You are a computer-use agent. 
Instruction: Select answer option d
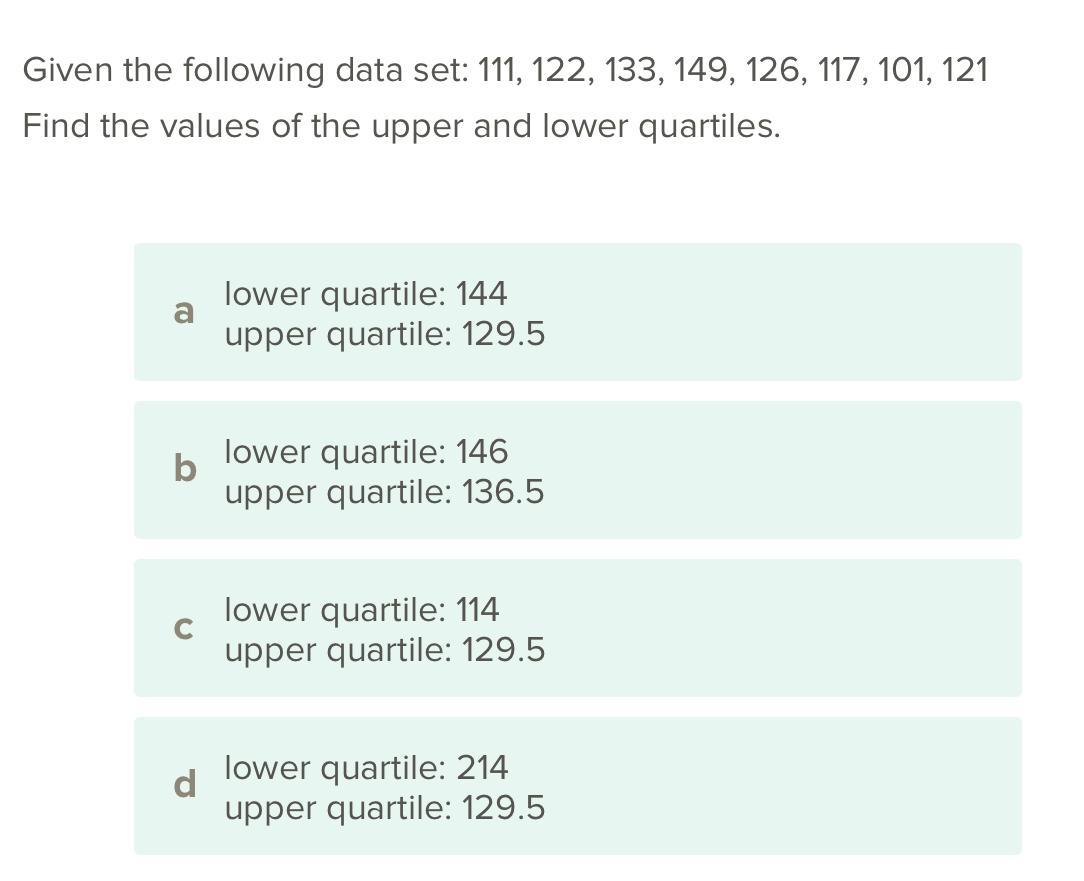point(577,786)
